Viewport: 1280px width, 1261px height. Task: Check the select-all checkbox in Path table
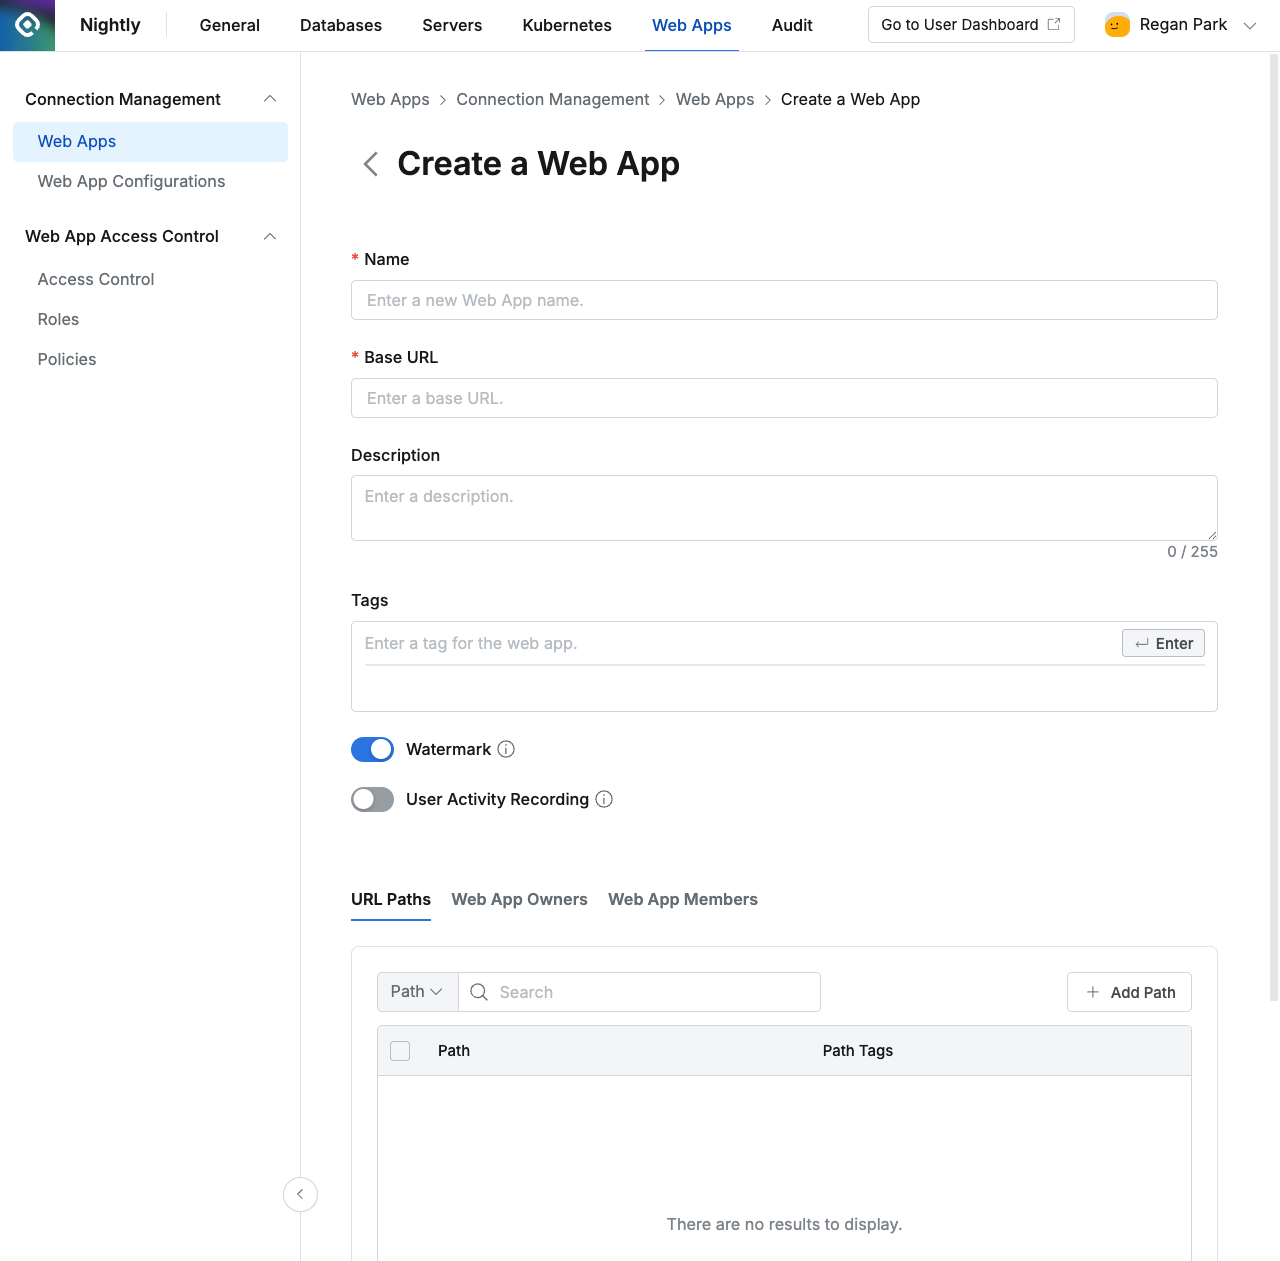coord(400,1051)
